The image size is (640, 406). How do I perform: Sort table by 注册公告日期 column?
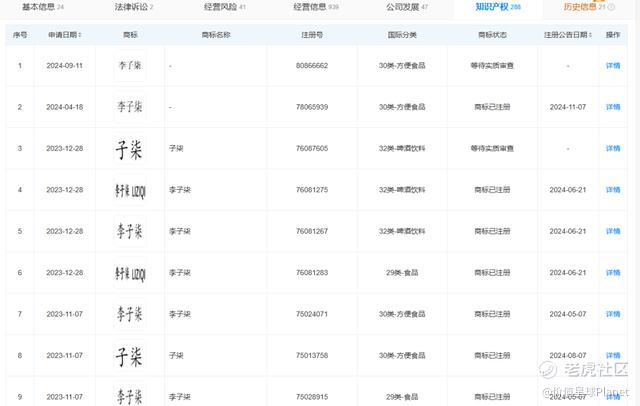tap(568, 35)
